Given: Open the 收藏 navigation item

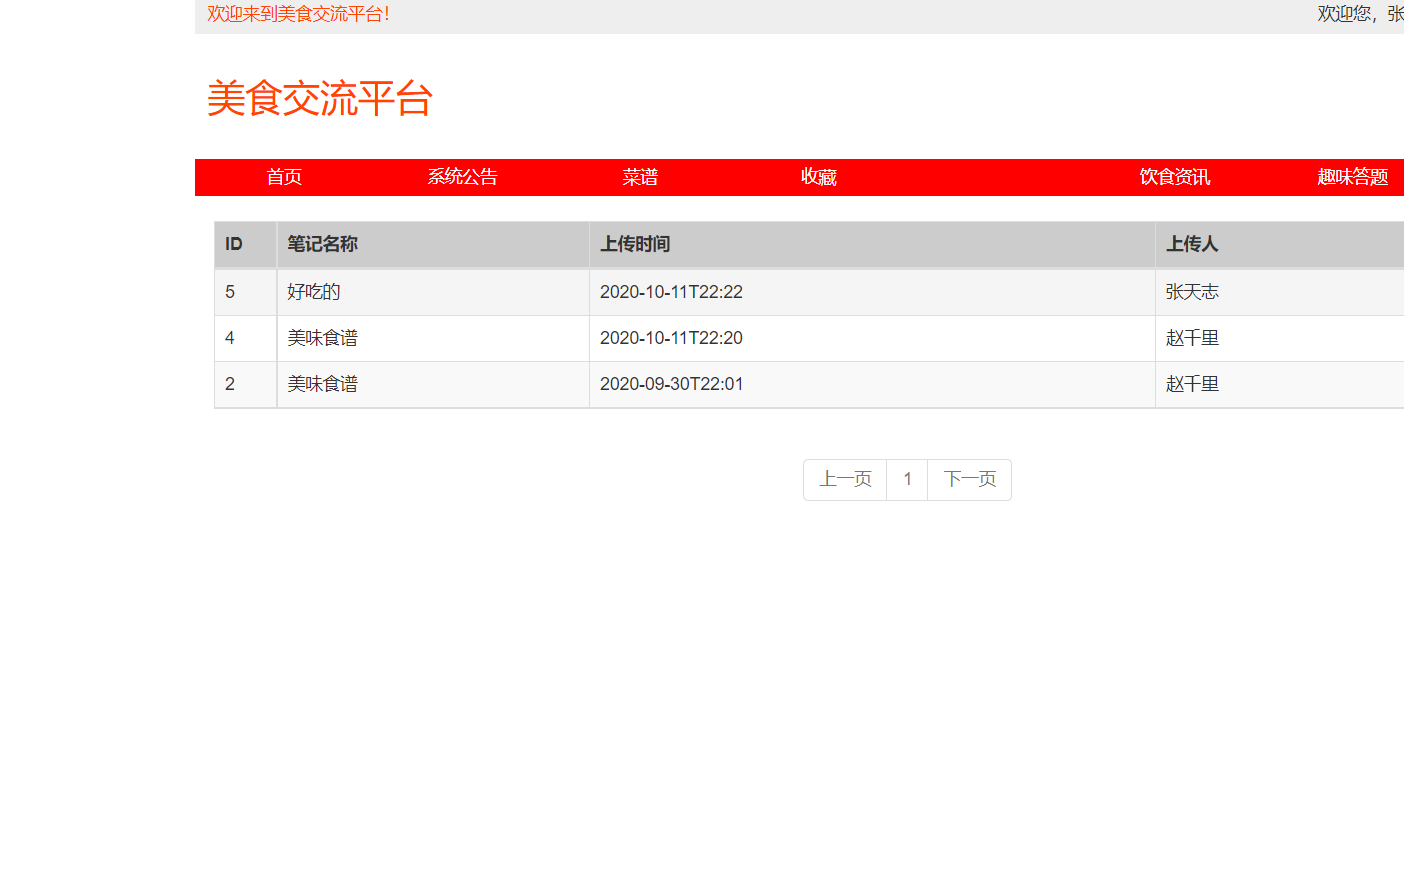Looking at the screenshot, I should tap(818, 177).
